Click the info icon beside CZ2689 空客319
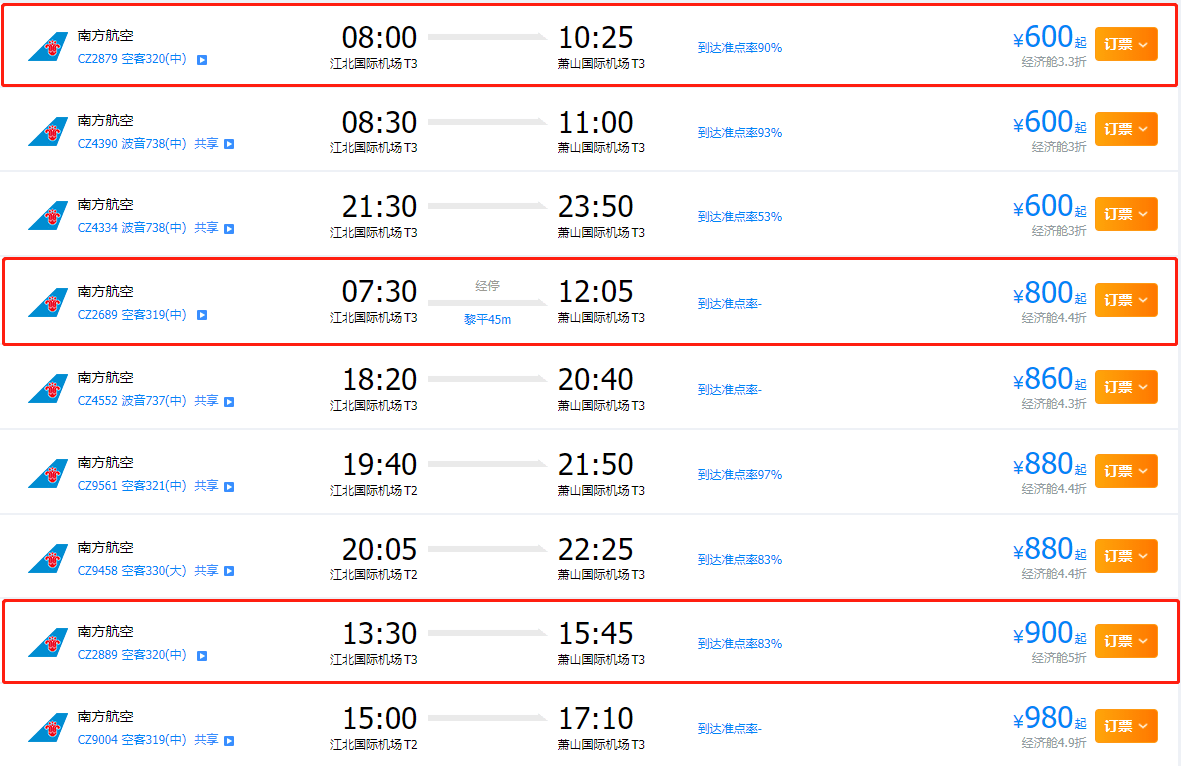Screen dimensions: 1181x766 202,315
